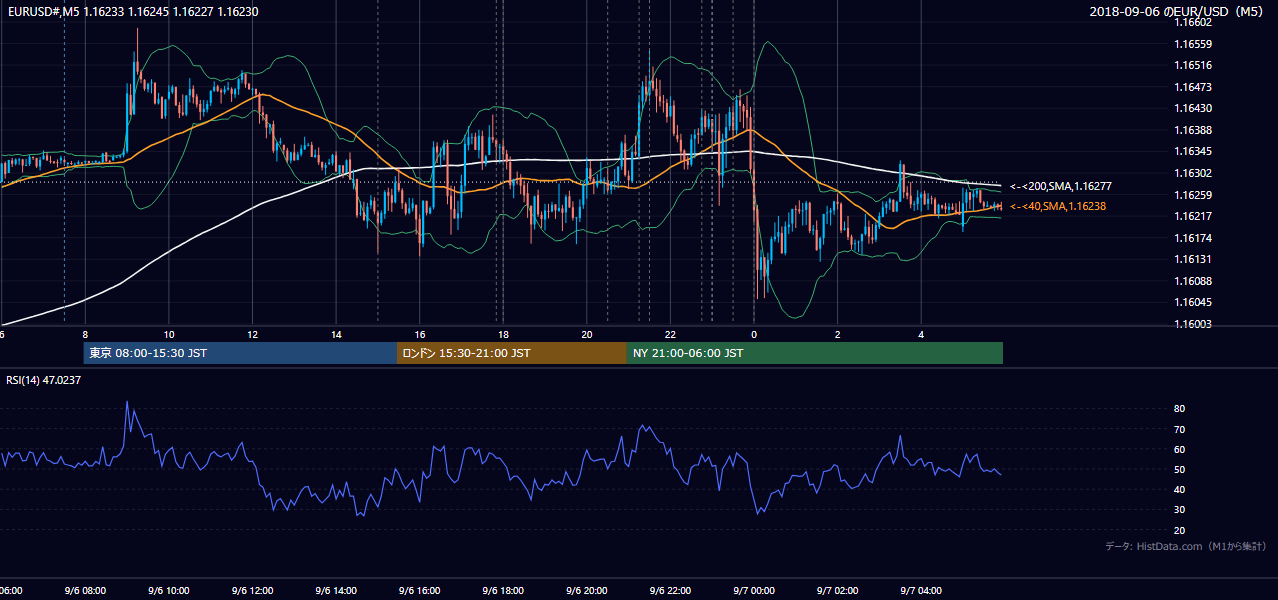The height and width of the screenshot is (600, 1278).
Task: Click the 2018-09-06 EUR/USD (M5) chart title
Action: pyautogui.click(x=1176, y=12)
